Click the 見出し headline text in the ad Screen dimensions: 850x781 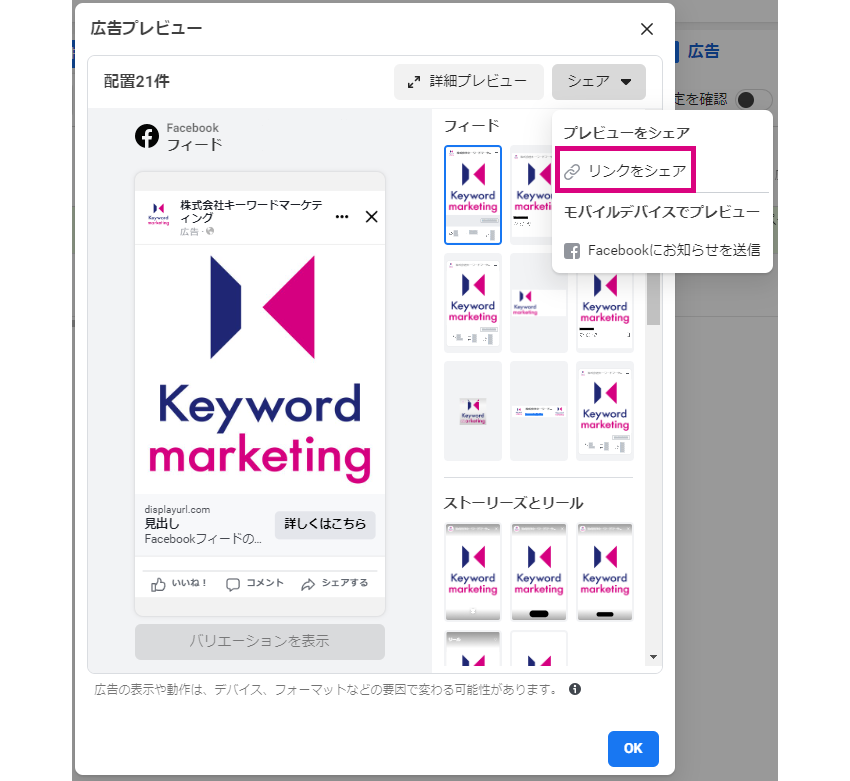click(162, 524)
